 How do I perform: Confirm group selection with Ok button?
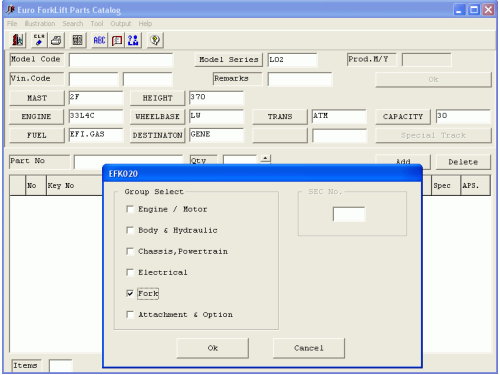tap(213, 348)
